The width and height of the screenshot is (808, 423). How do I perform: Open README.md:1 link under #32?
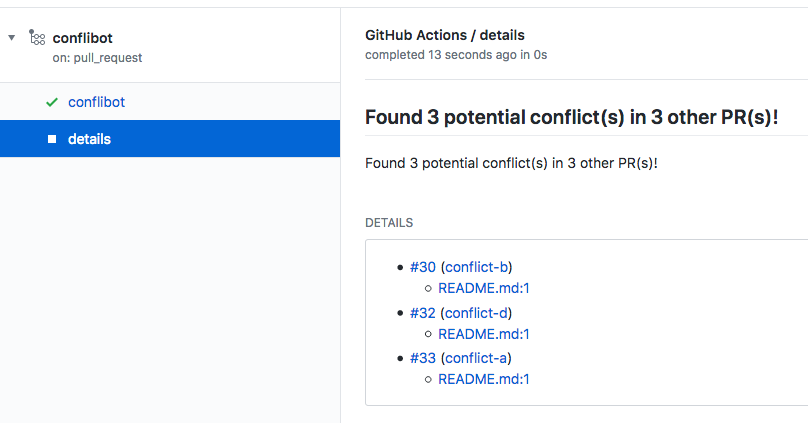coord(483,334)
